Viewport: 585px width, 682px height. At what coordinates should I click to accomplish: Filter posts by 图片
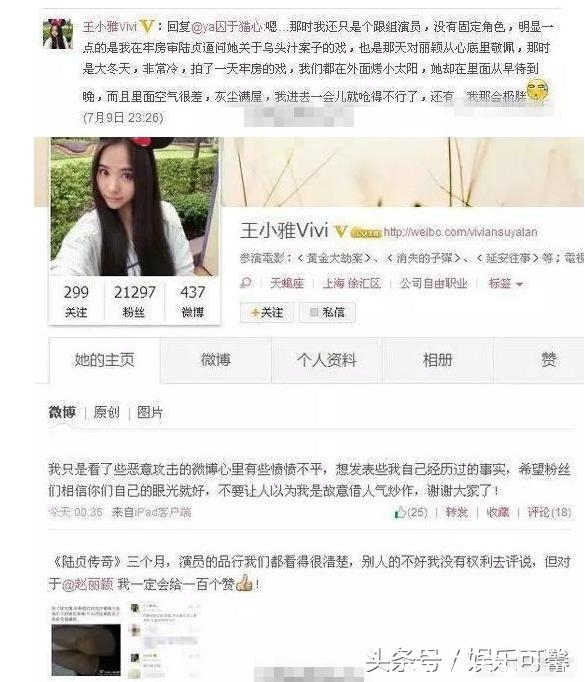click(x=150, y=412)
